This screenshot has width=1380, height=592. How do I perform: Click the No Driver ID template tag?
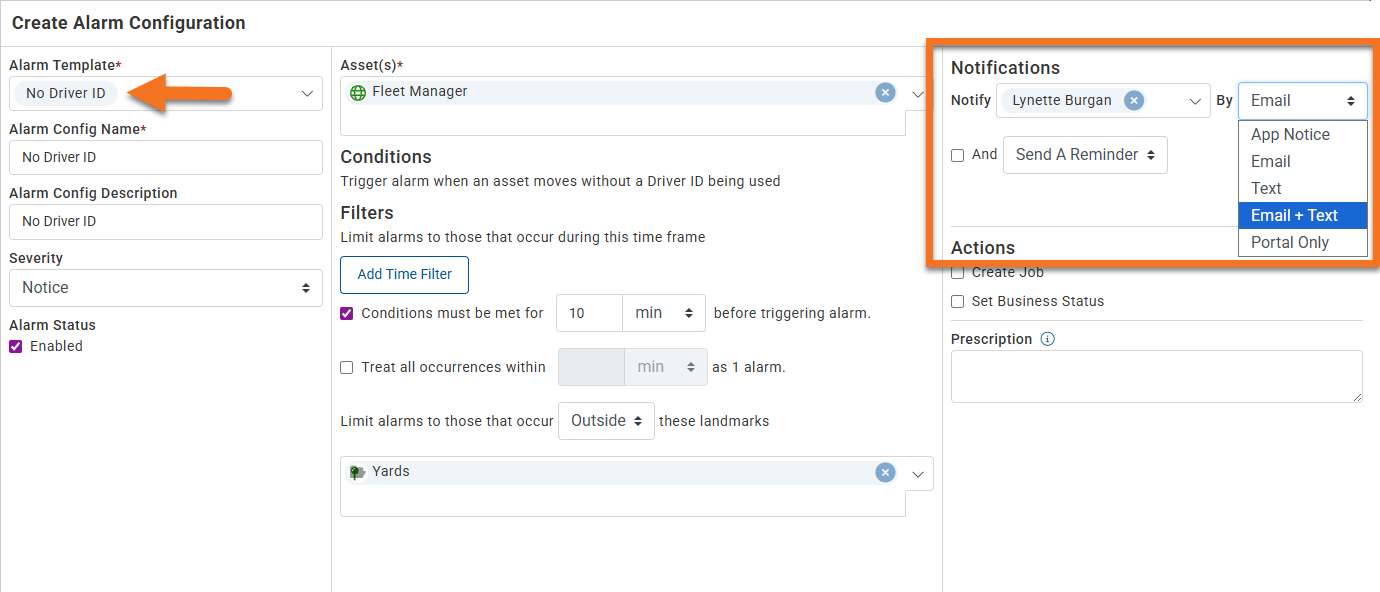tap(66, 93)
